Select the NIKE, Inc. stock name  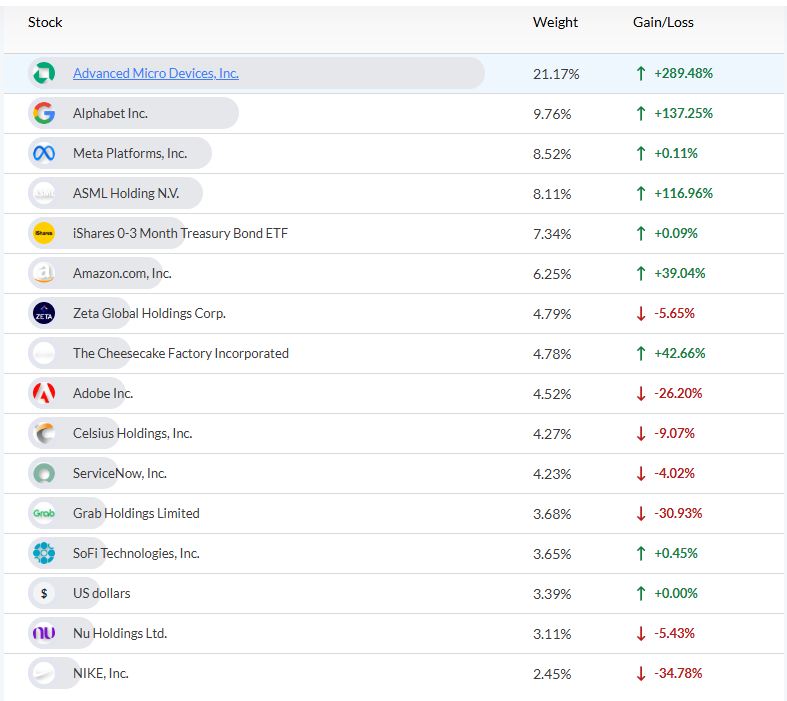[x=101, y=673]
